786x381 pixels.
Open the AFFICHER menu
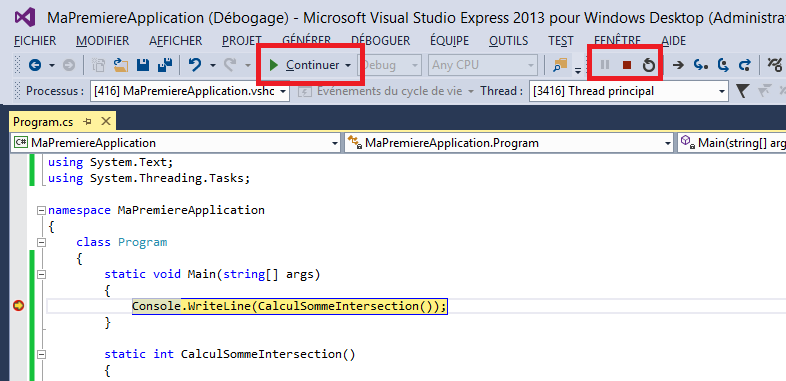click(x=175, y=41)
